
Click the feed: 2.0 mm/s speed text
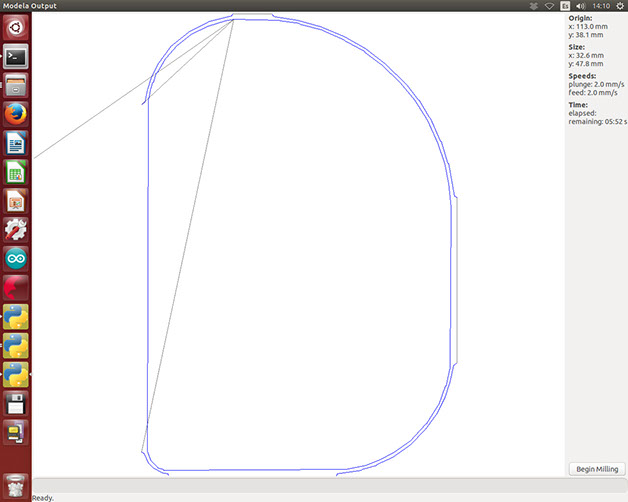point(593,93)
